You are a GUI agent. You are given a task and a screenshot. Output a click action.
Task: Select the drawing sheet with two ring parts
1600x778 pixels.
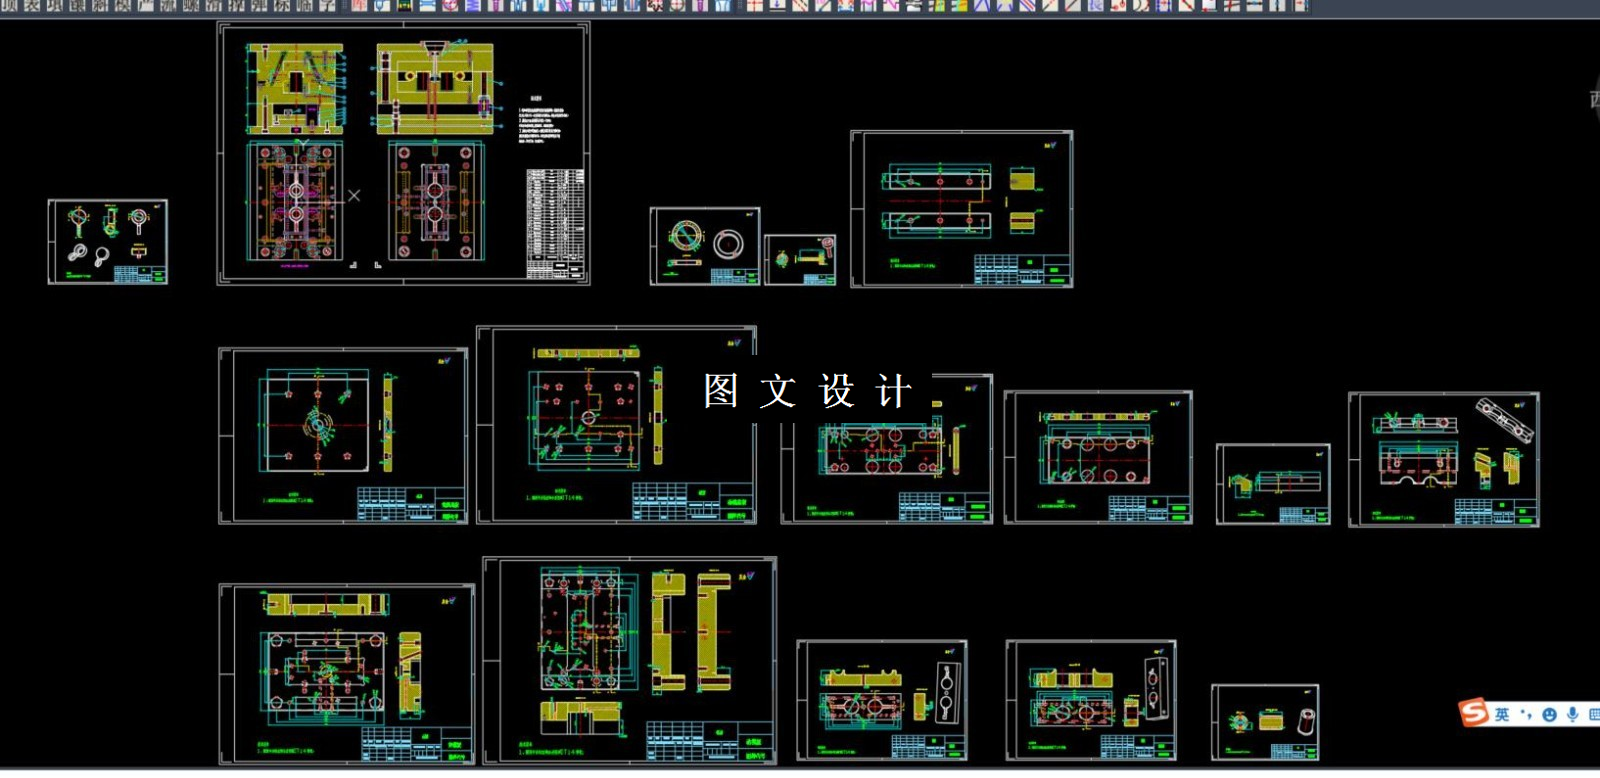point(705,246)
